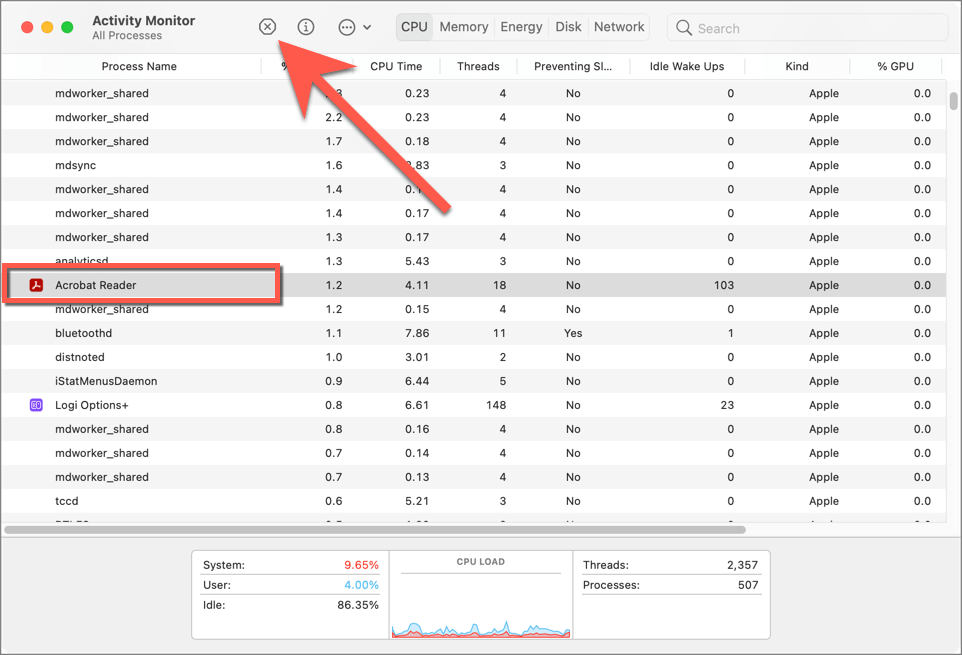
Task: Switch to the Memory tab
Action: pos(464,27)
